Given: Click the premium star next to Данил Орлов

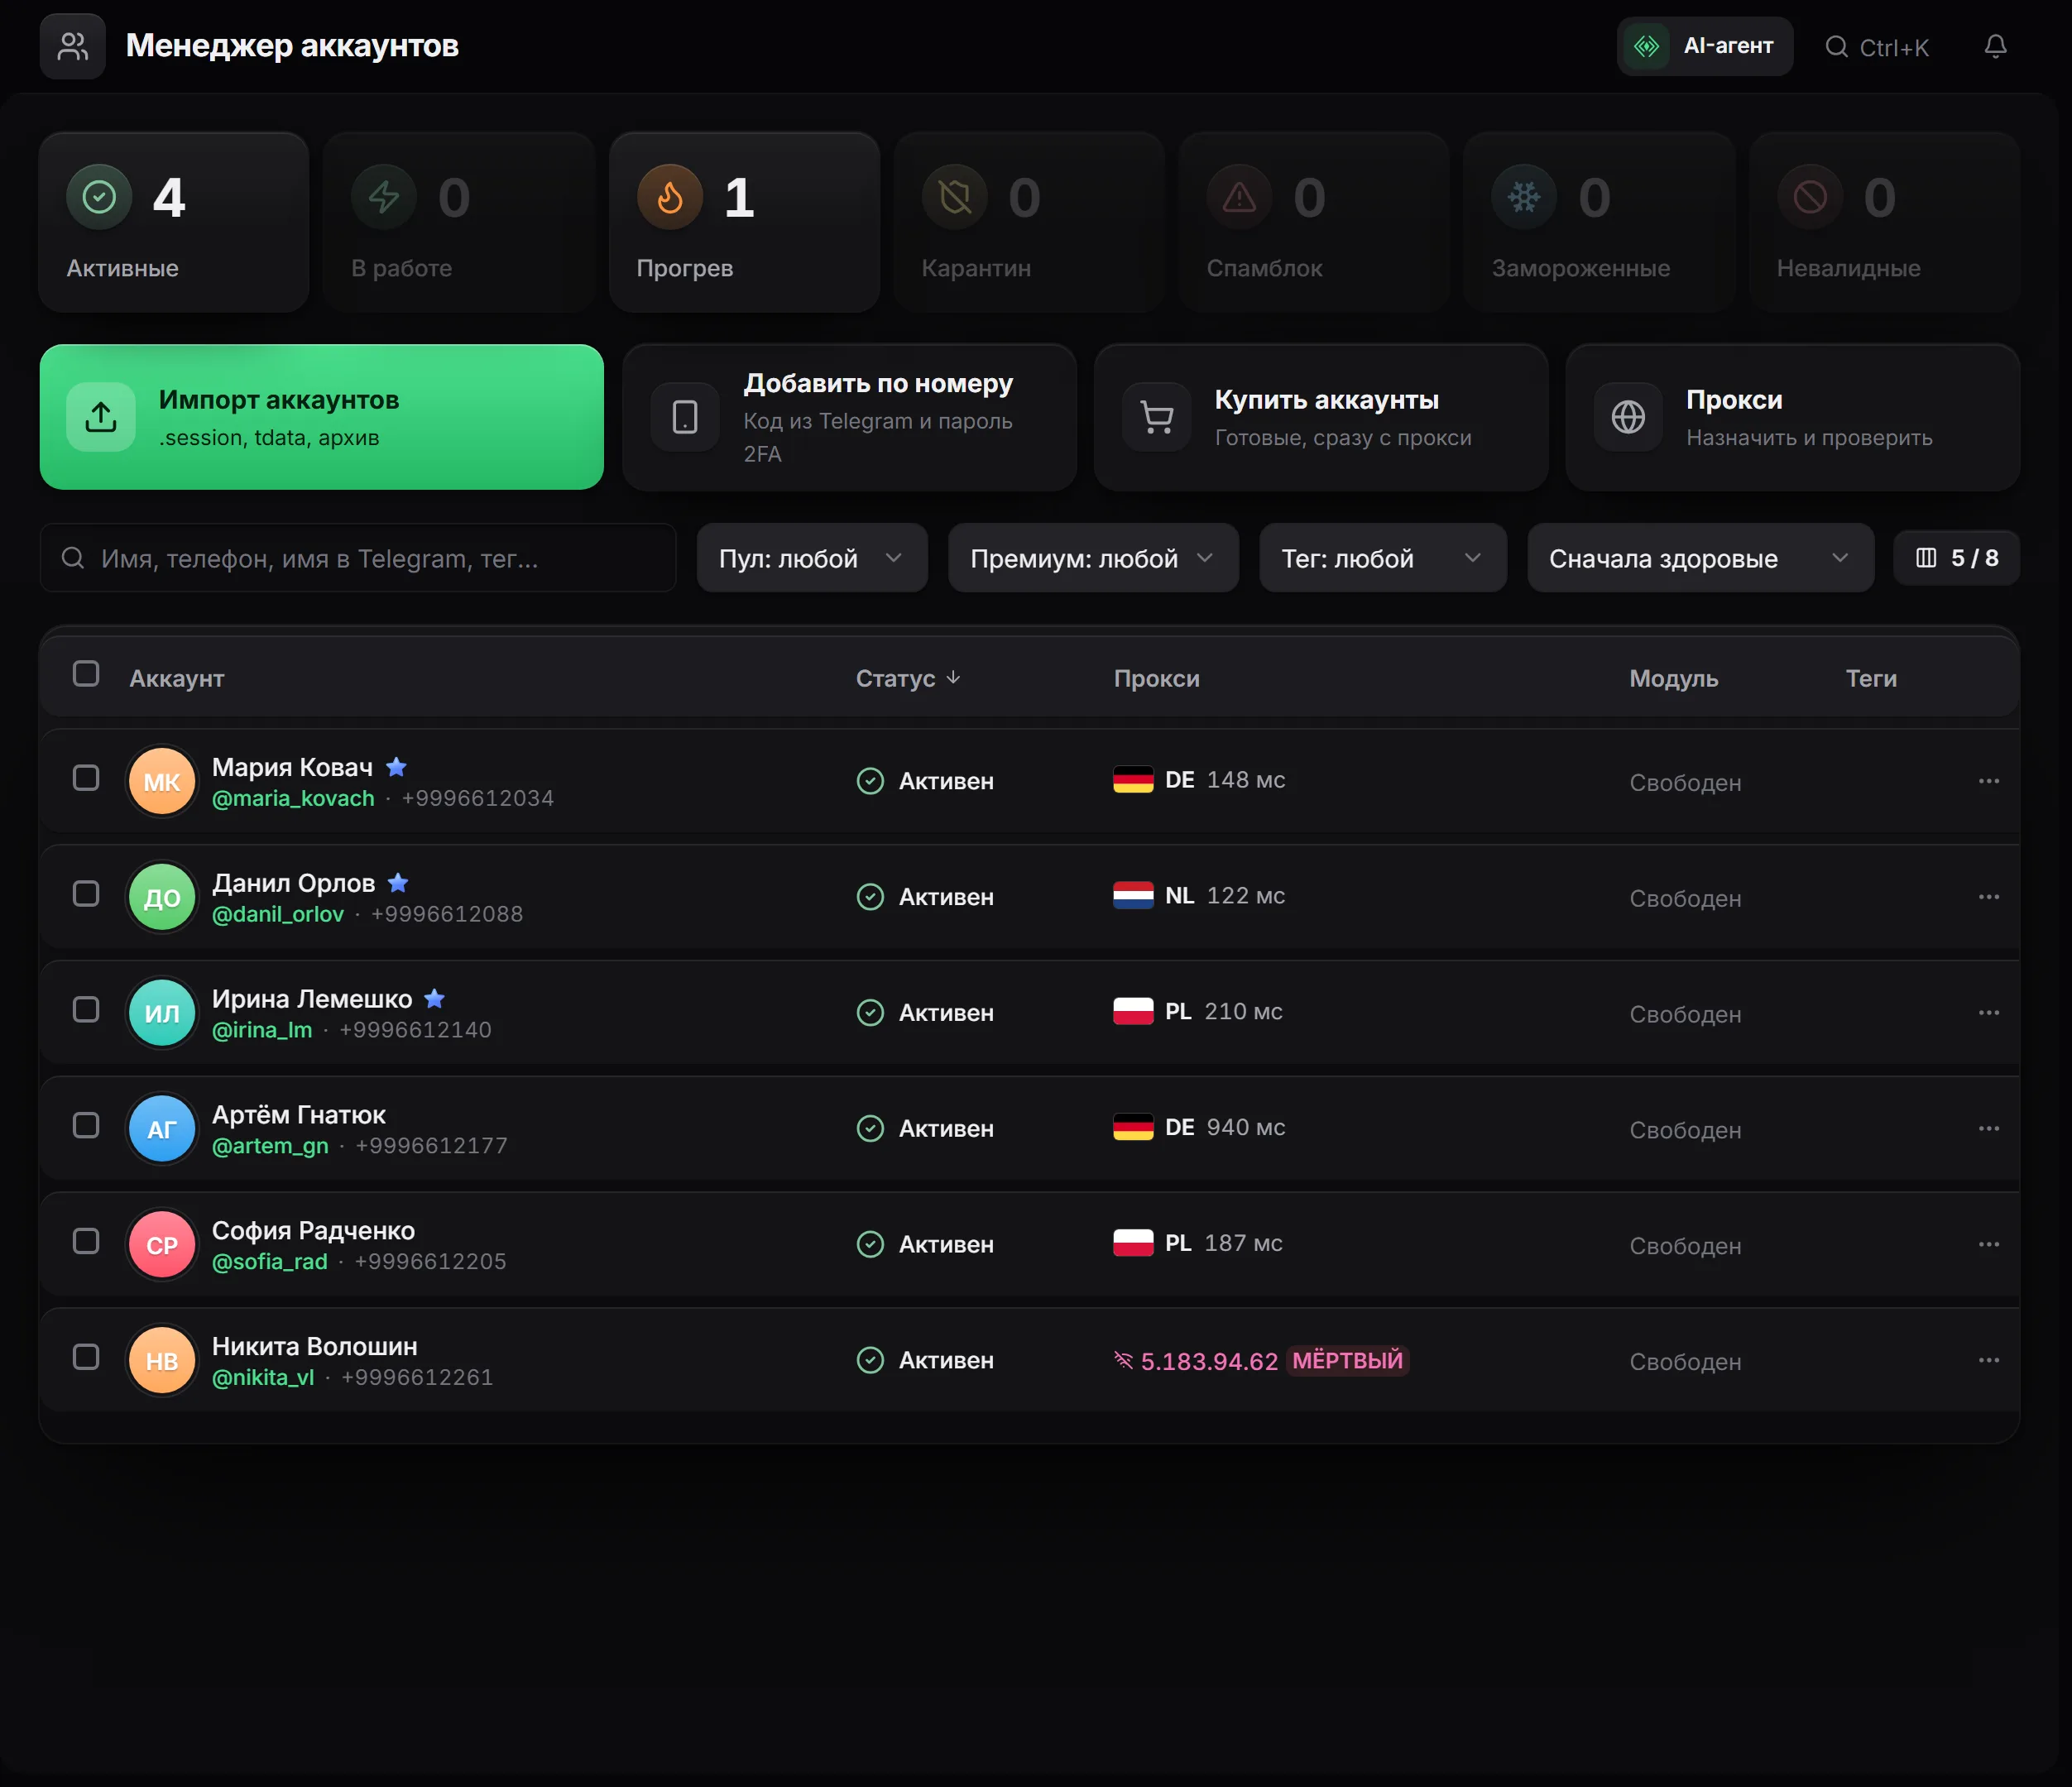Looking at the screenshot, I should point(398,883).
